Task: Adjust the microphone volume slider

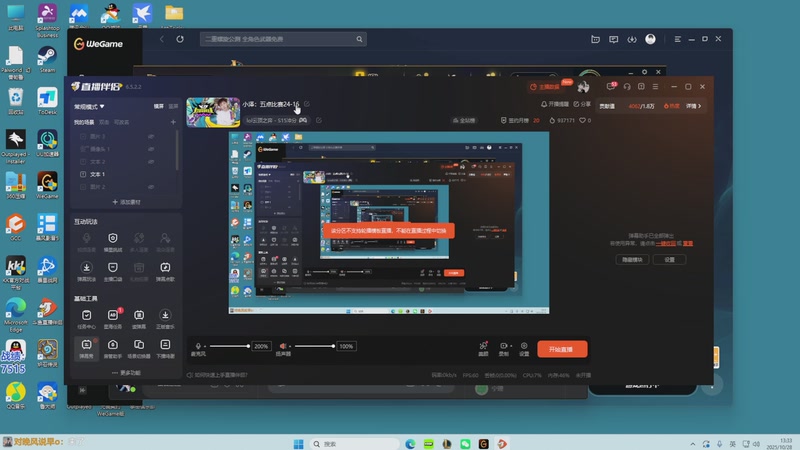Action: [229, 346]
